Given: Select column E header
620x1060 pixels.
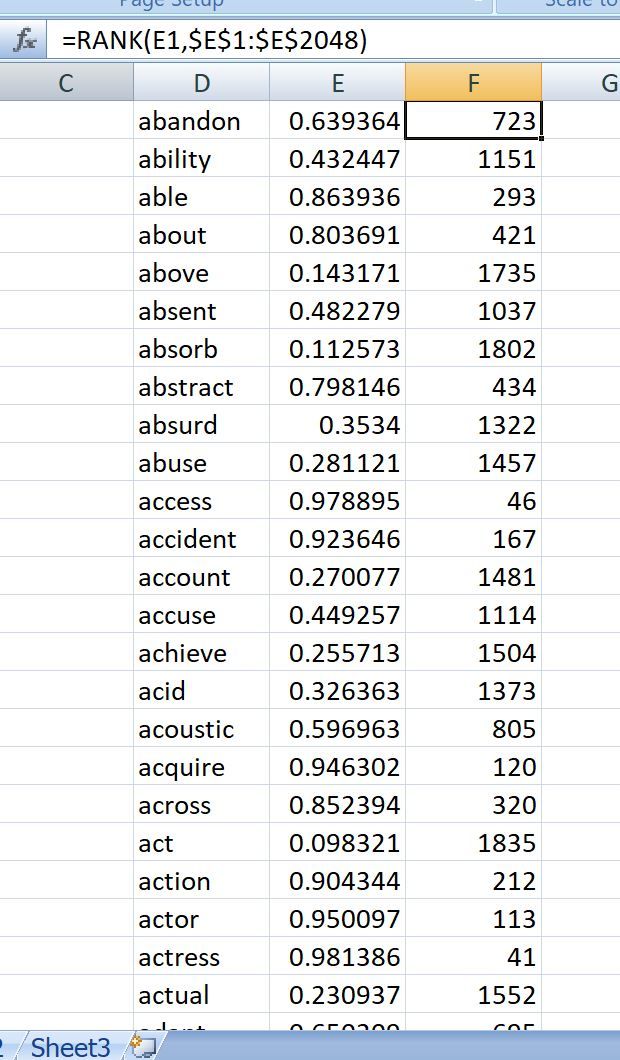Looking at the screenshot, I should (x=337, y=83).
